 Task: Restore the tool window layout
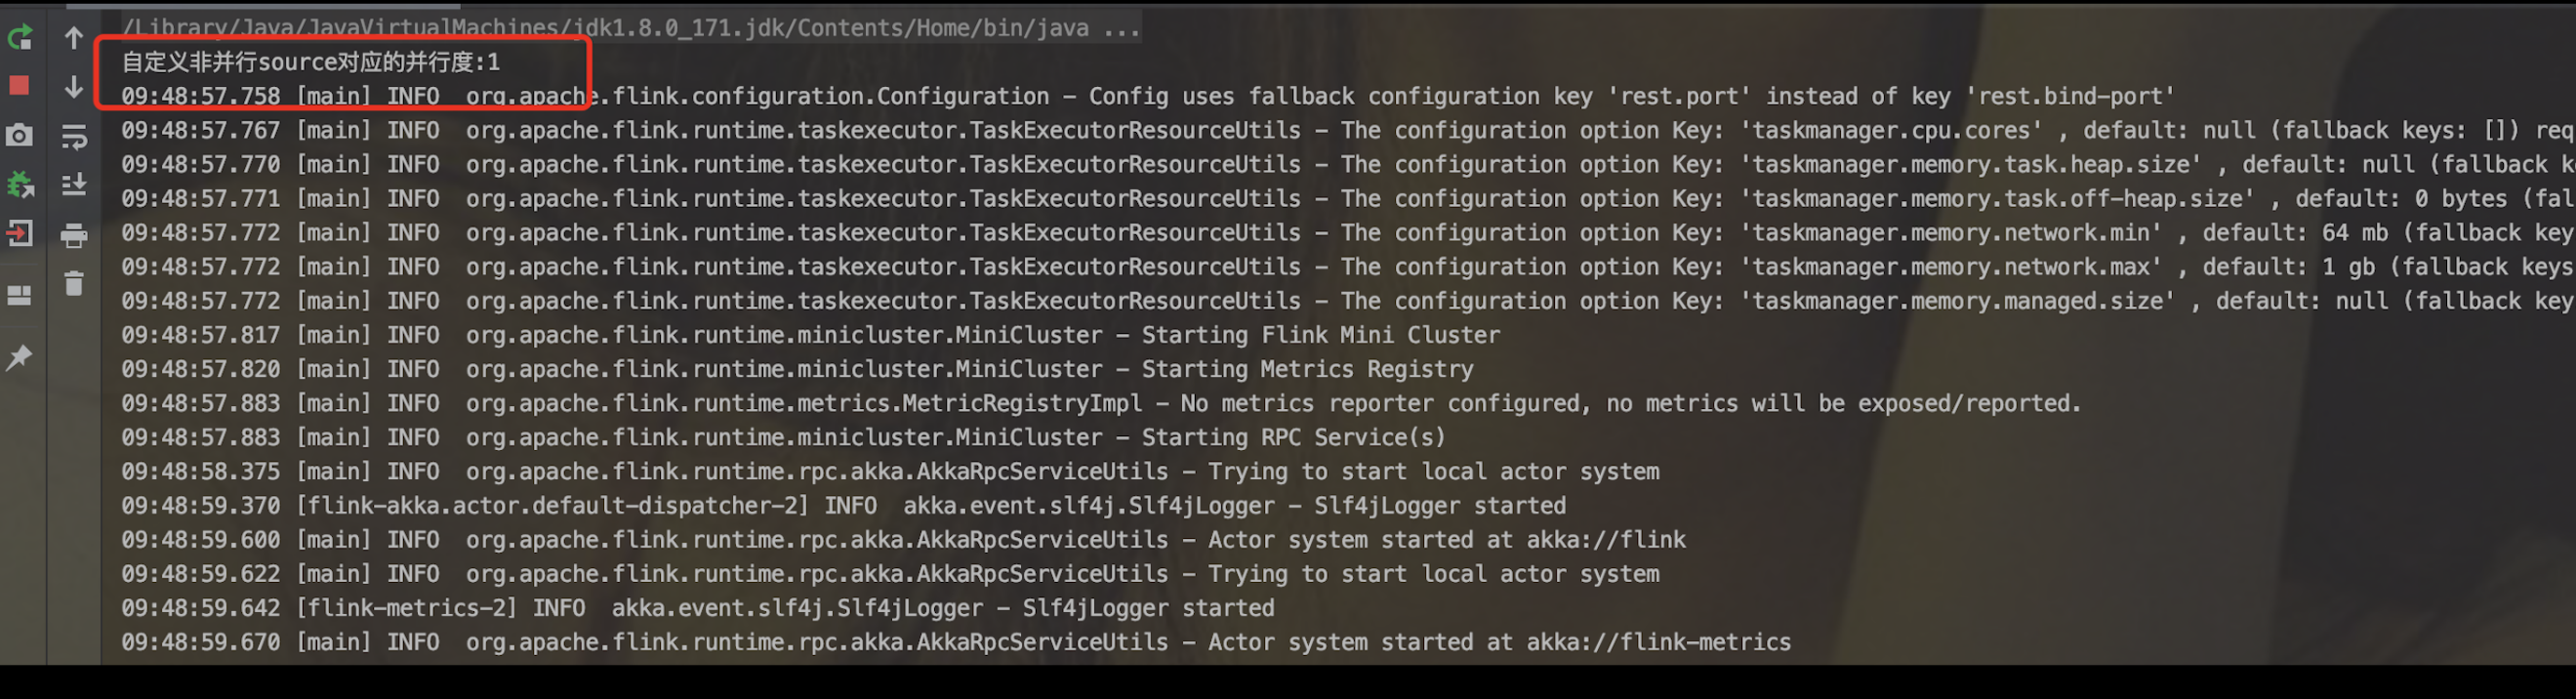tap(19, 296)
